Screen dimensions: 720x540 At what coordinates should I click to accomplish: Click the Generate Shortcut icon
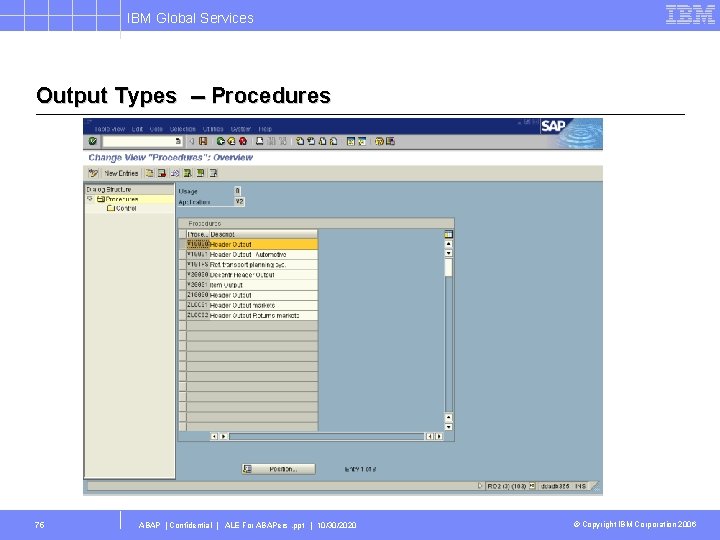(x=362, y=141)
